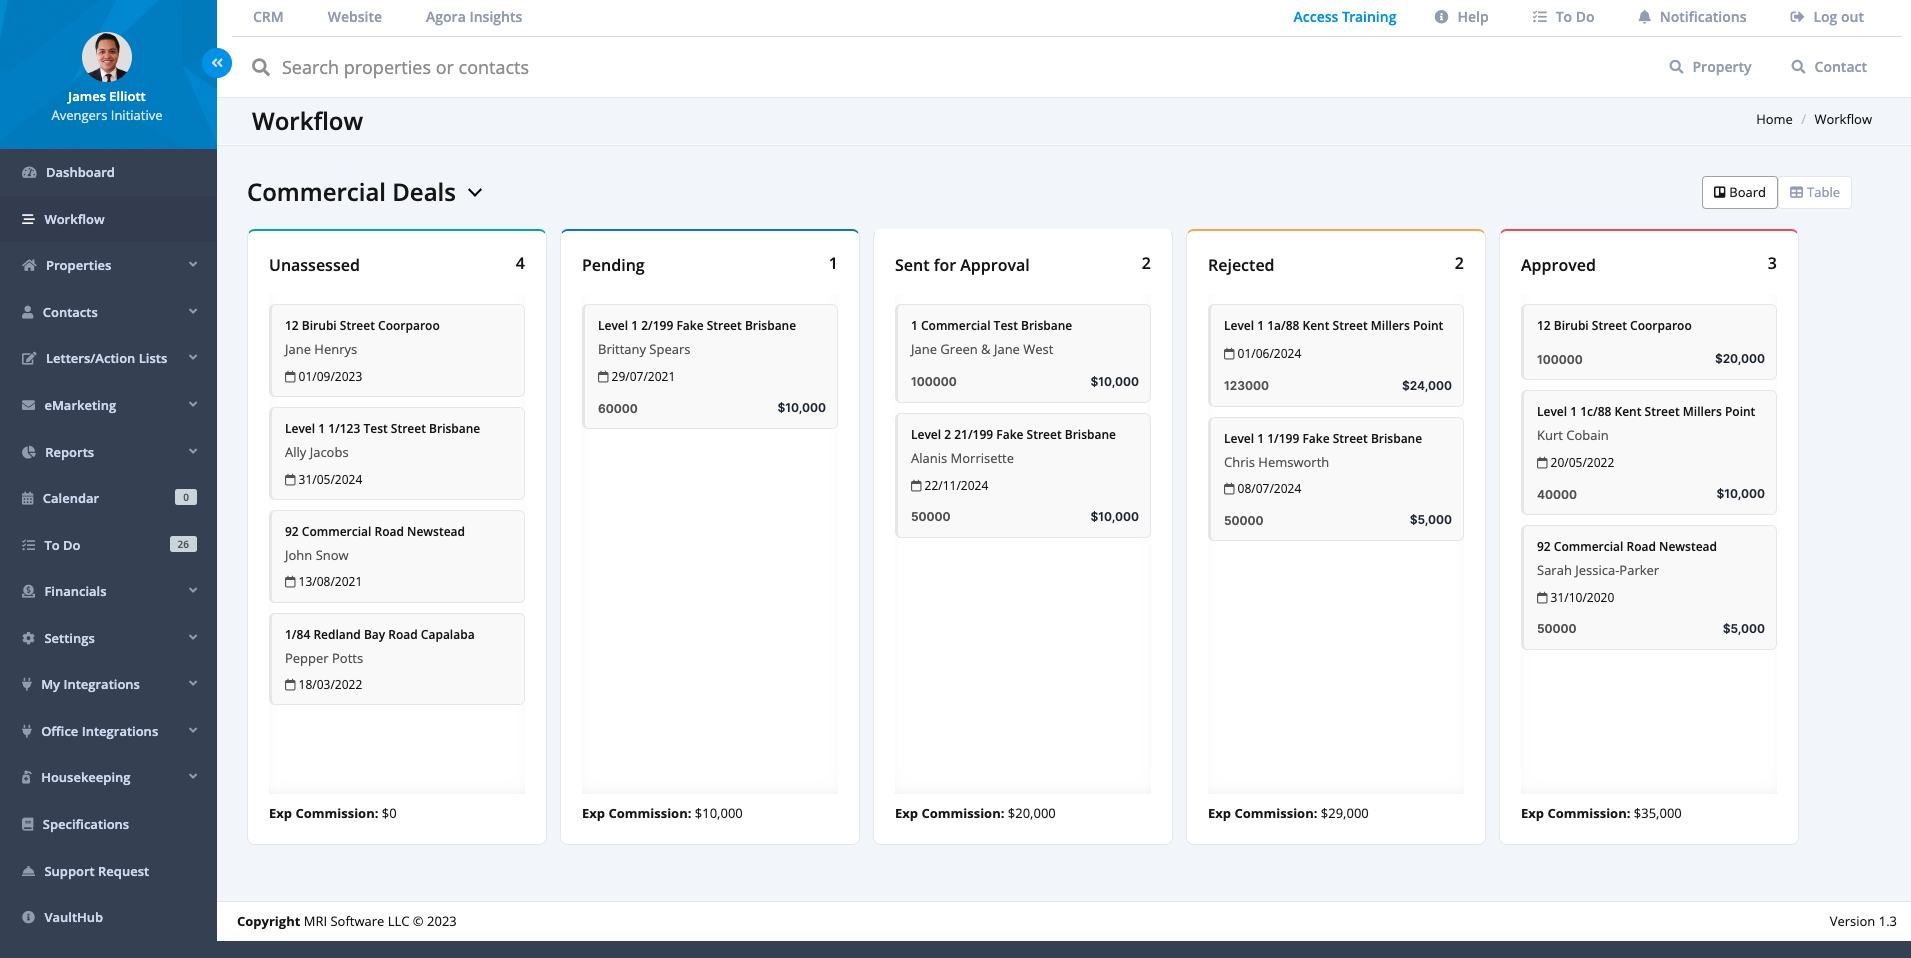The image size is (1911, 958).
Task: Collapse sidebar with double-chevron button
Action: (x=217, y=63)
